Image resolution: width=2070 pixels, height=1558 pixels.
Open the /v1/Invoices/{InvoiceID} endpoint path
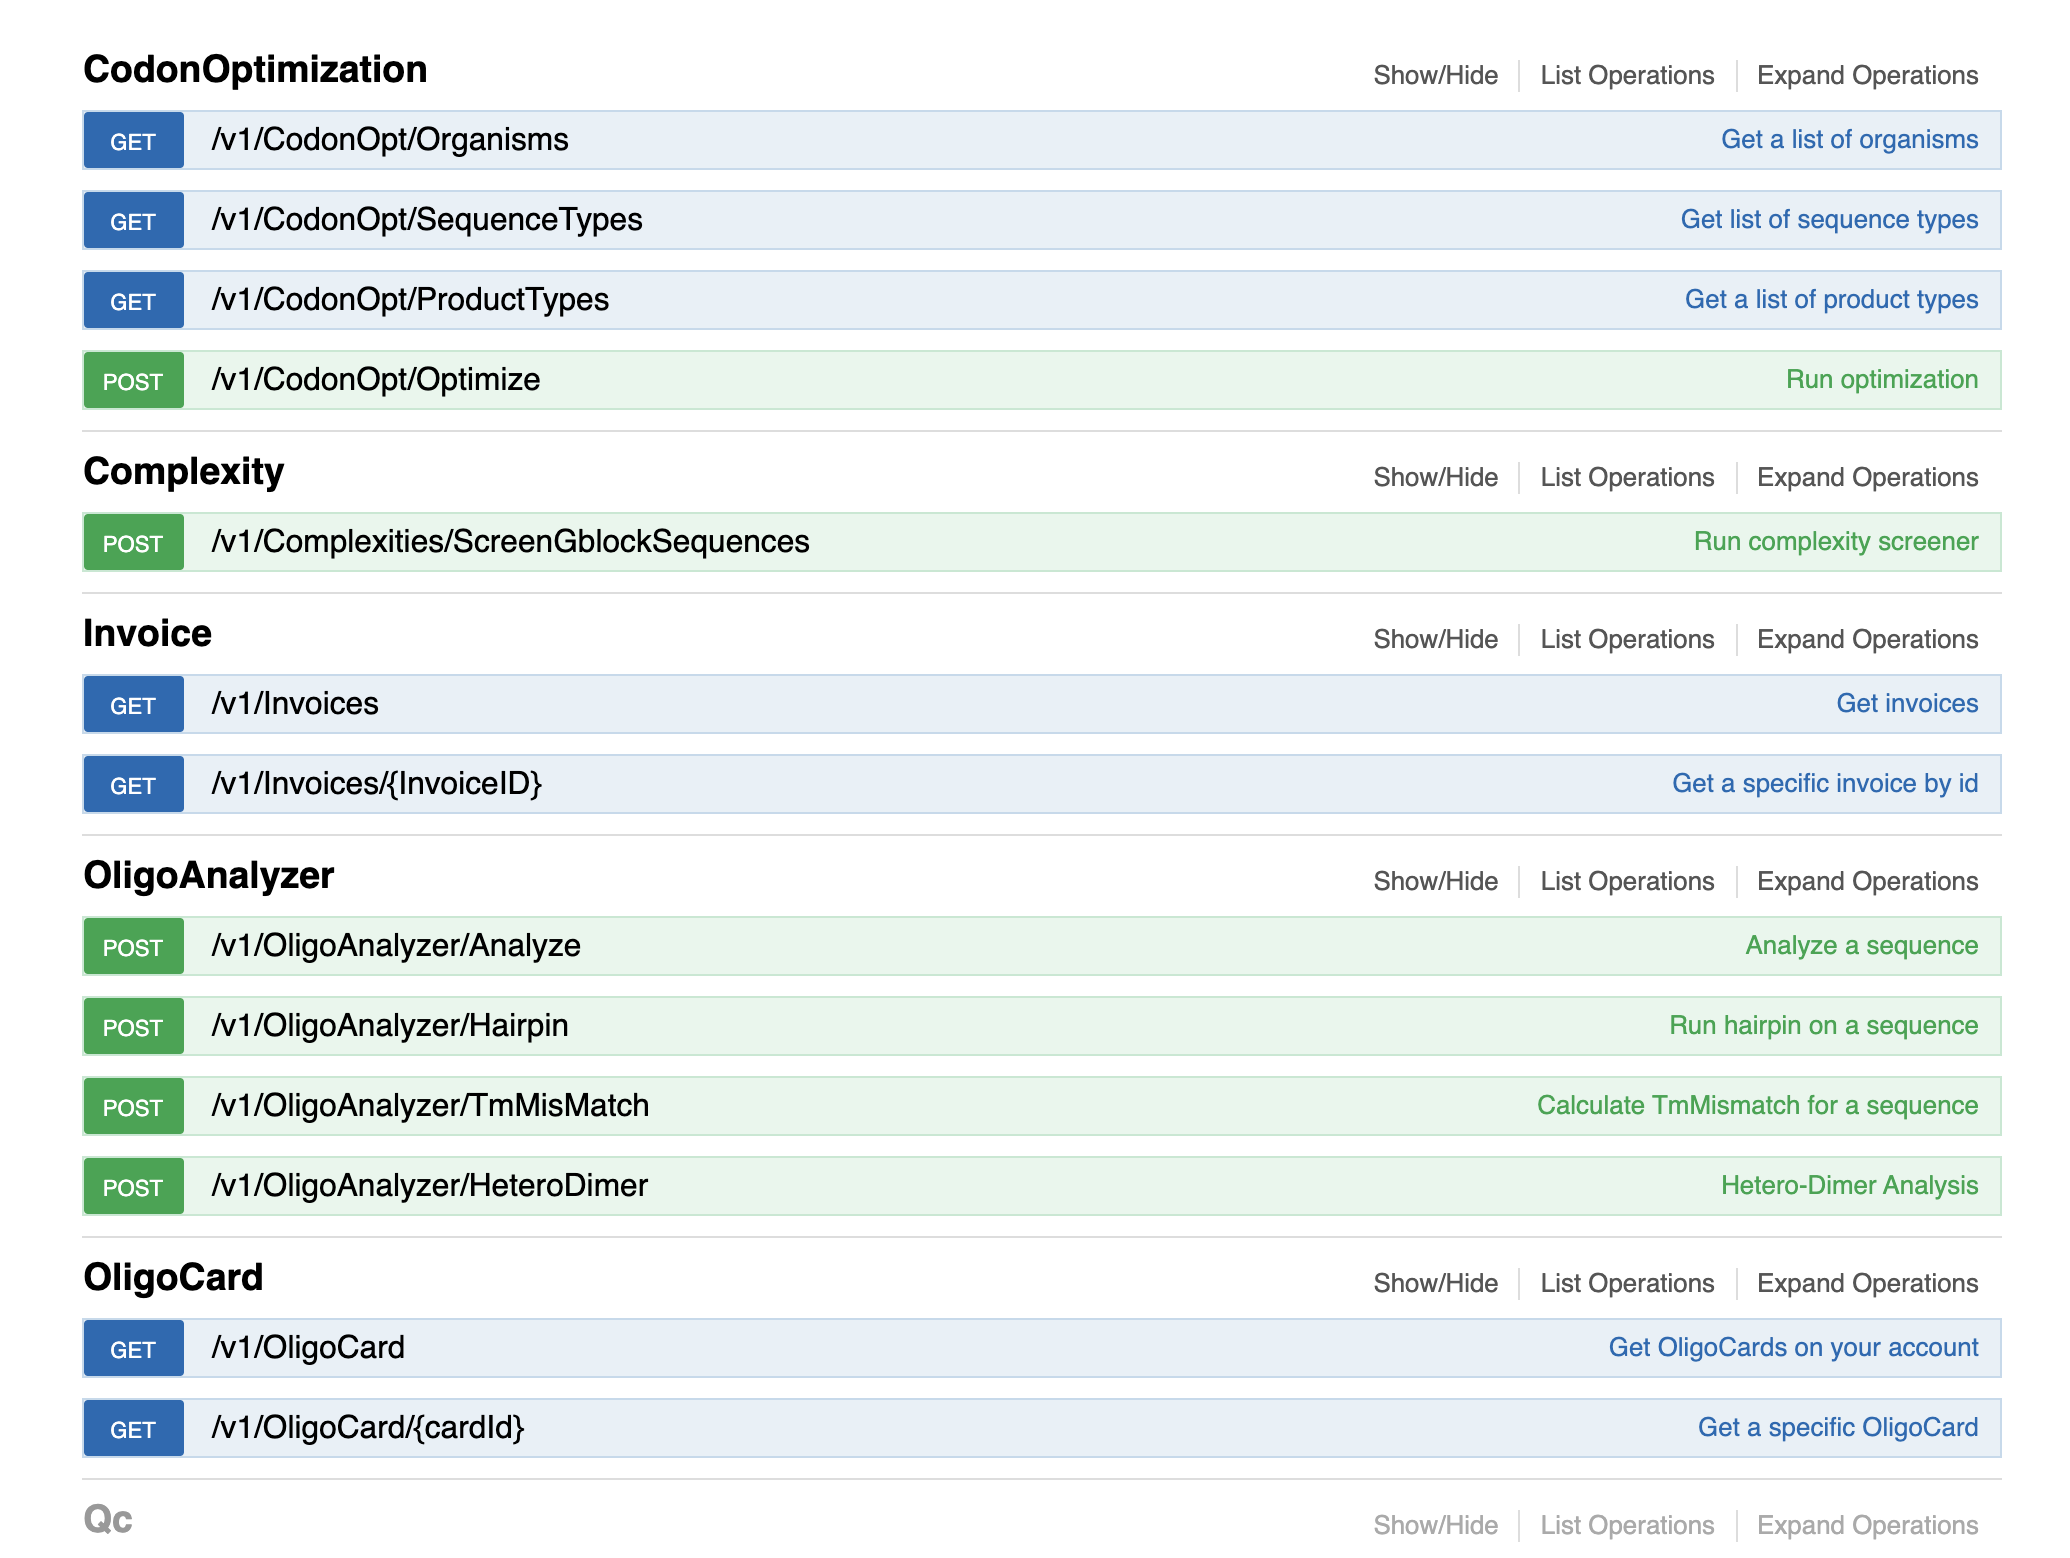(x=376, y=783)
